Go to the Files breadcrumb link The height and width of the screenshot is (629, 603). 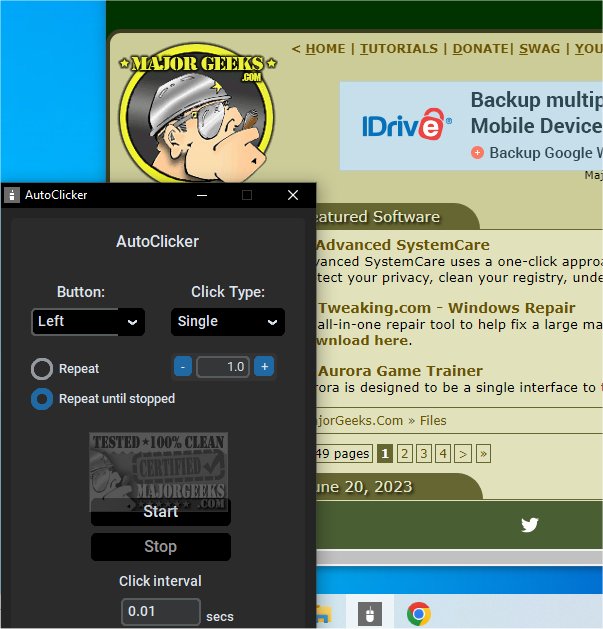click(433, 420)
